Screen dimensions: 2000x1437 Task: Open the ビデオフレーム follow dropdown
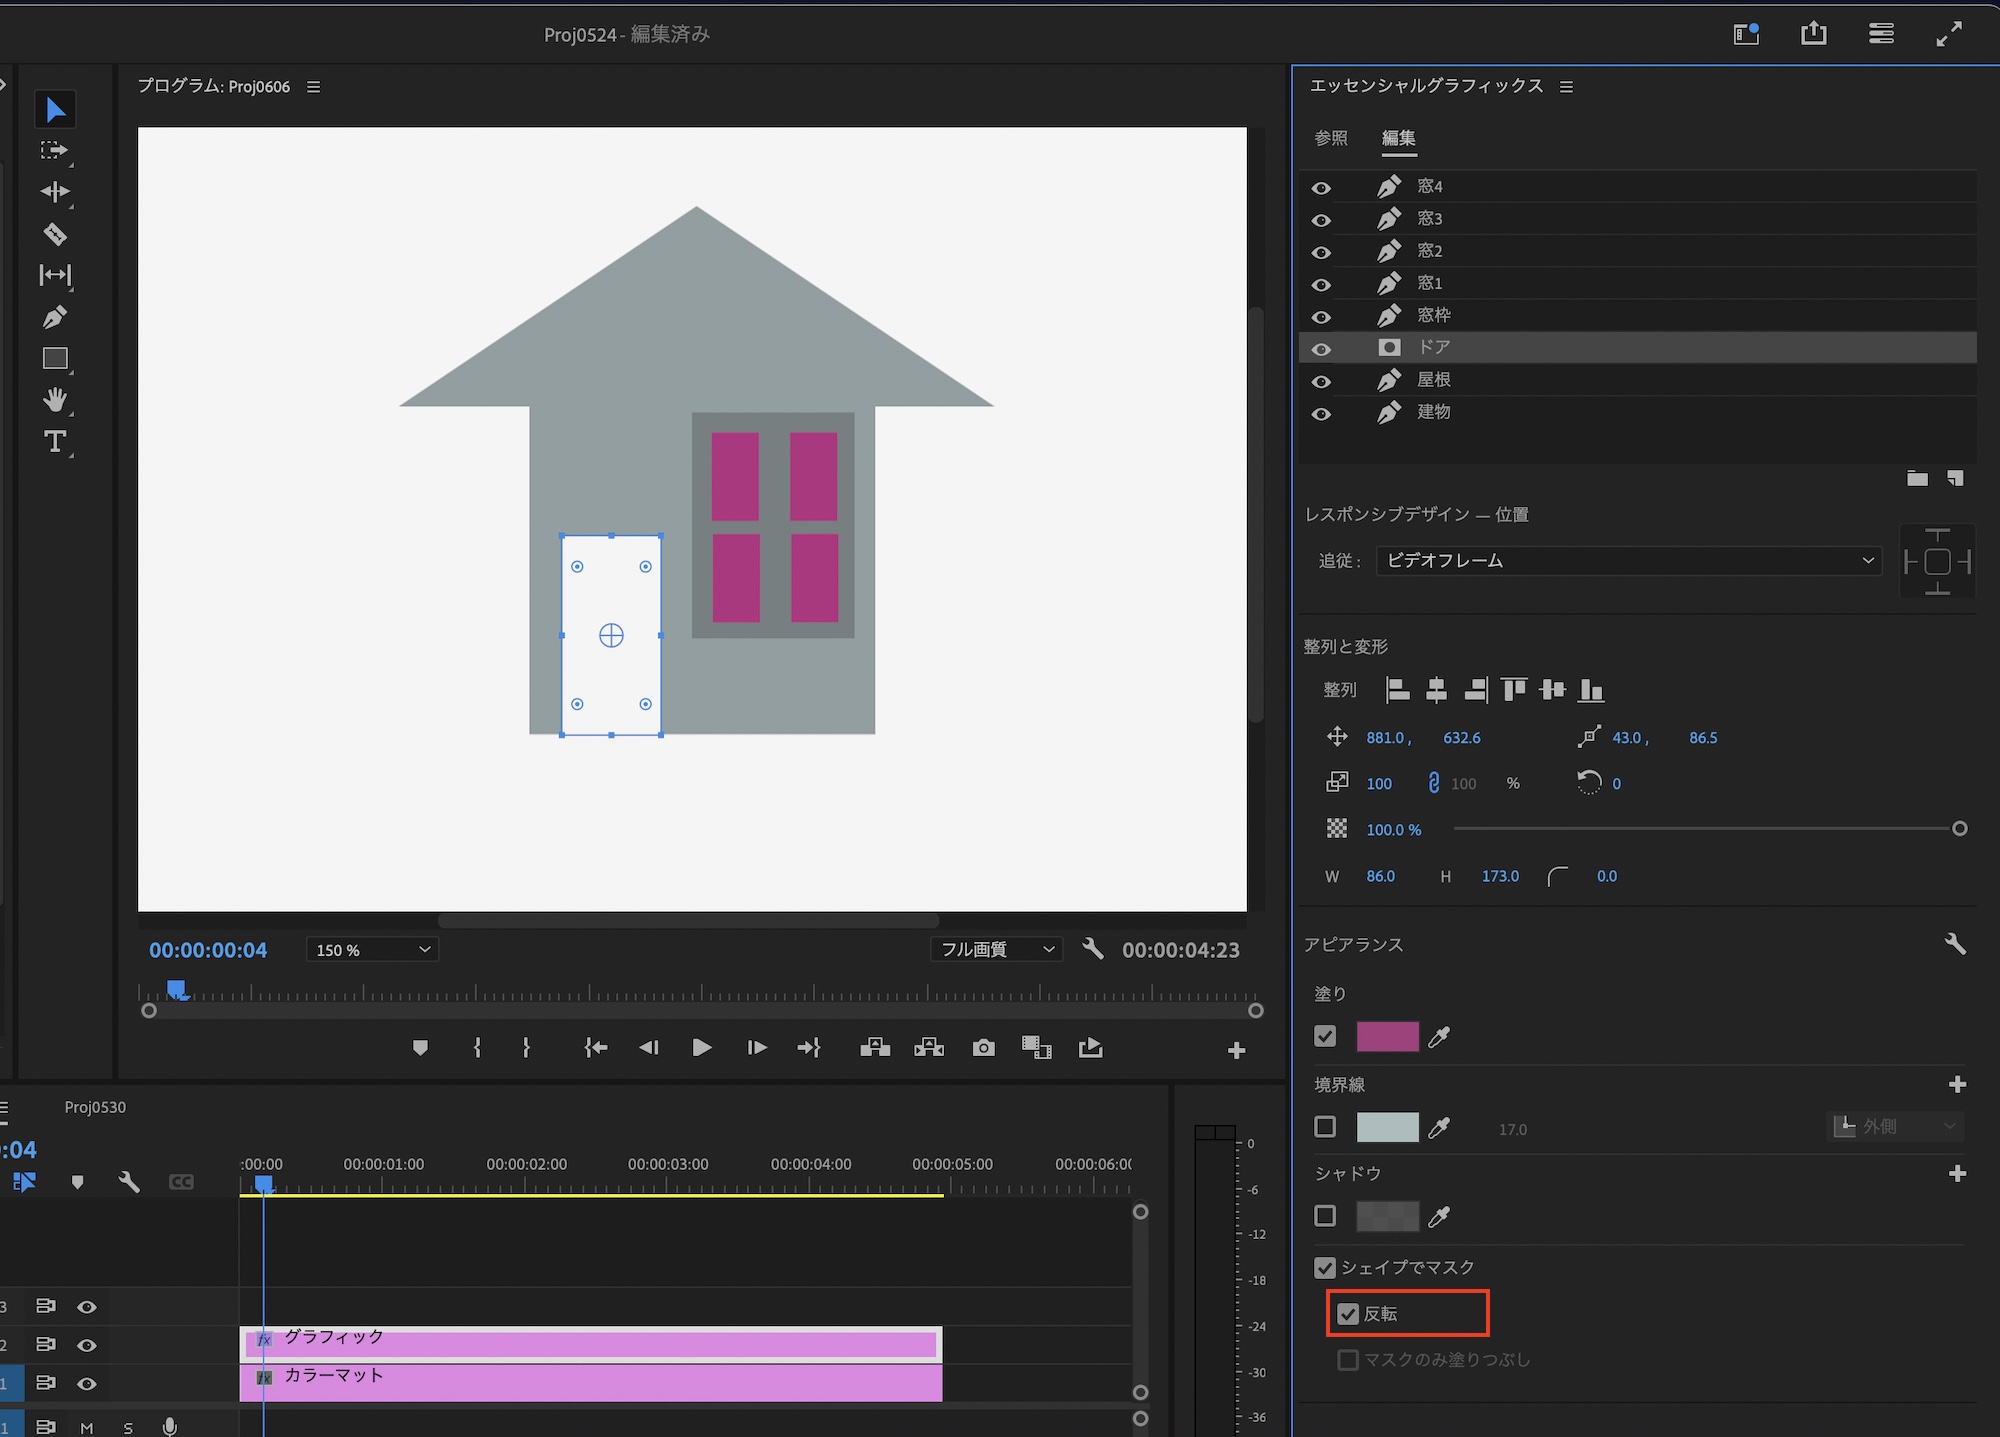pyautogui.click(x=1628, y=561)
